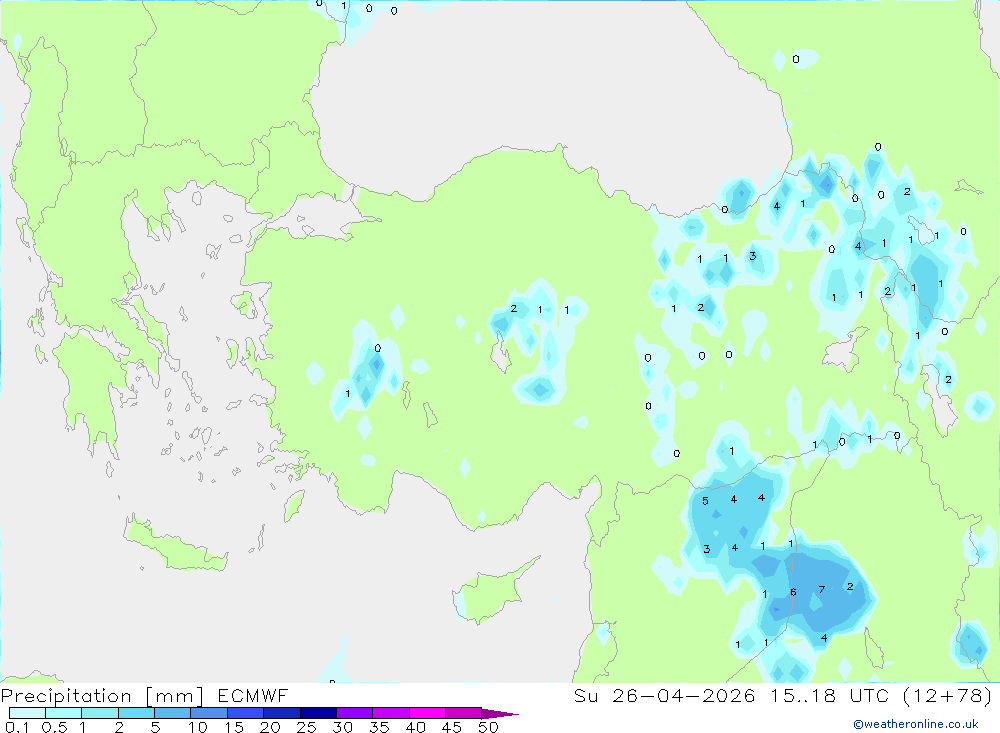
Task: Click the 'Precipitation [mm]' title text
Action: pyautogui.click(x=102, y=696)
